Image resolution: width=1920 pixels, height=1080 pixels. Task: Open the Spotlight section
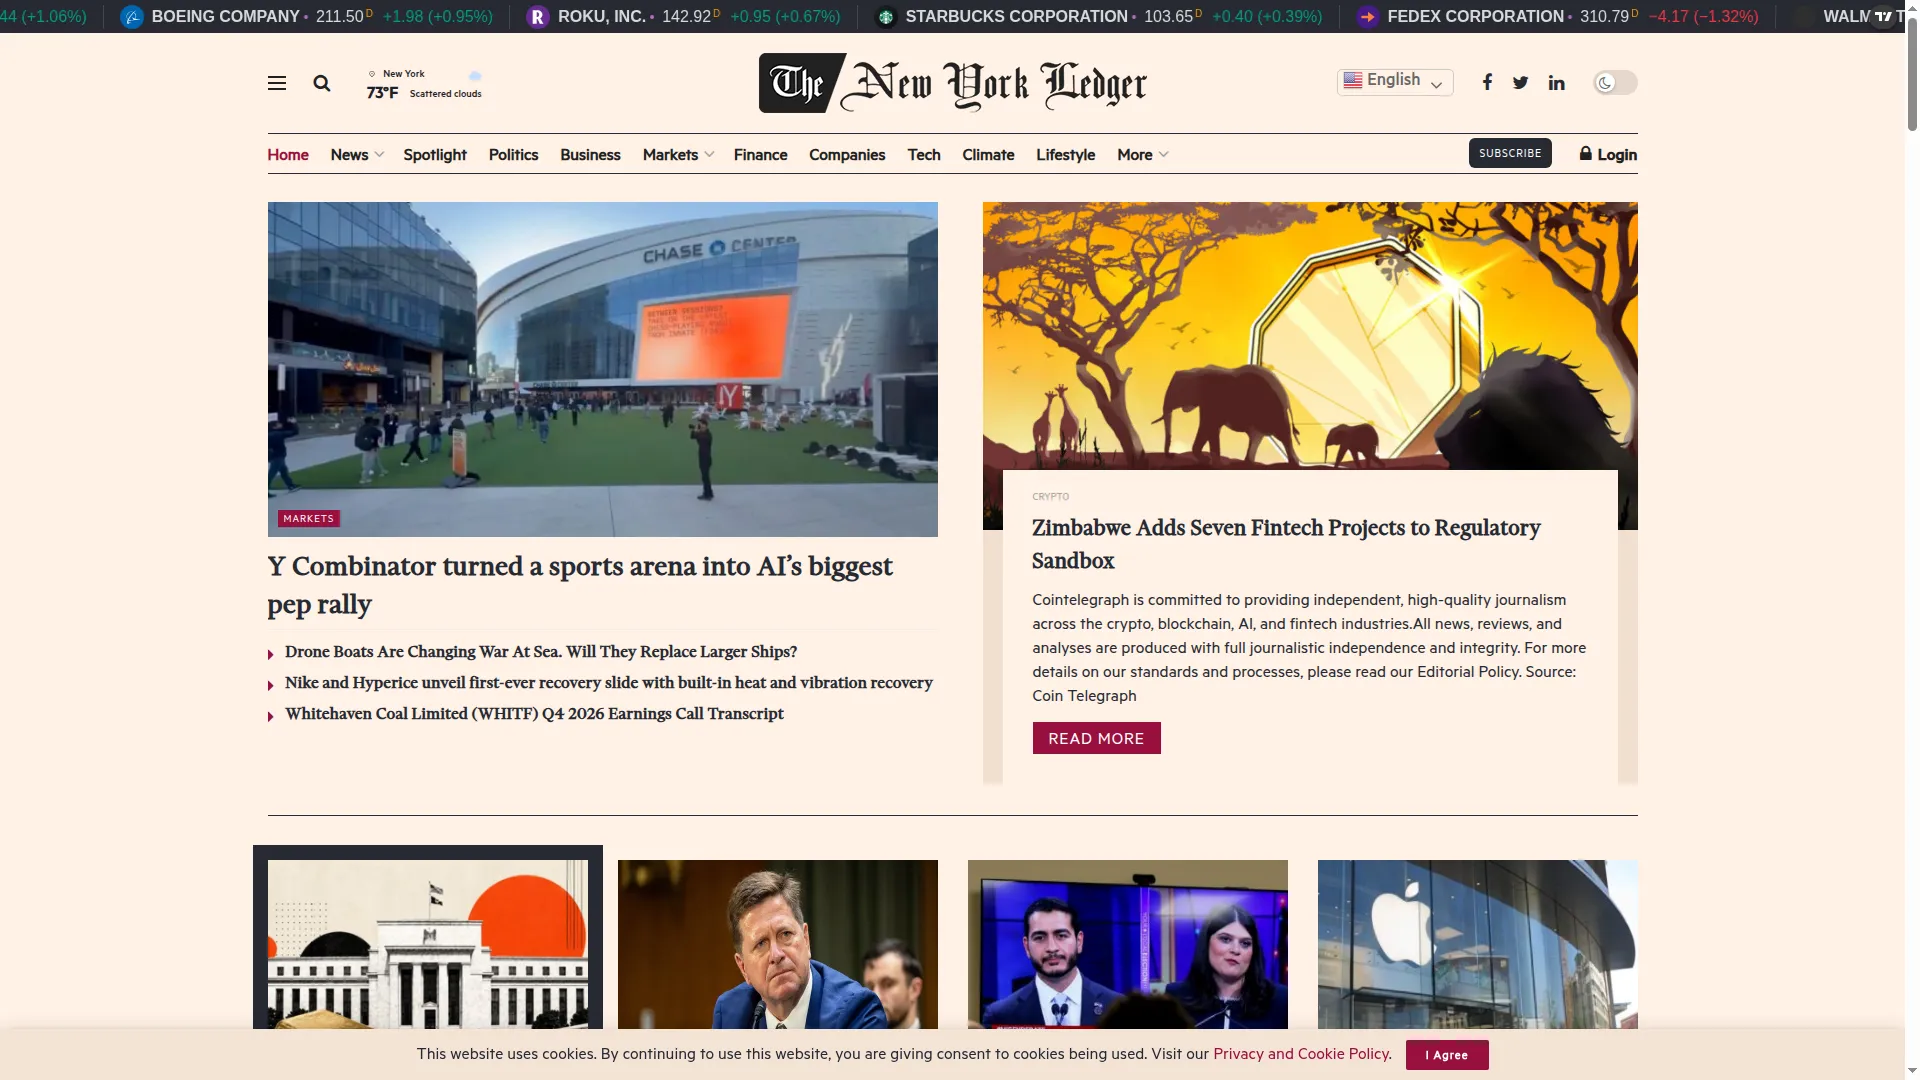[435, 154]
